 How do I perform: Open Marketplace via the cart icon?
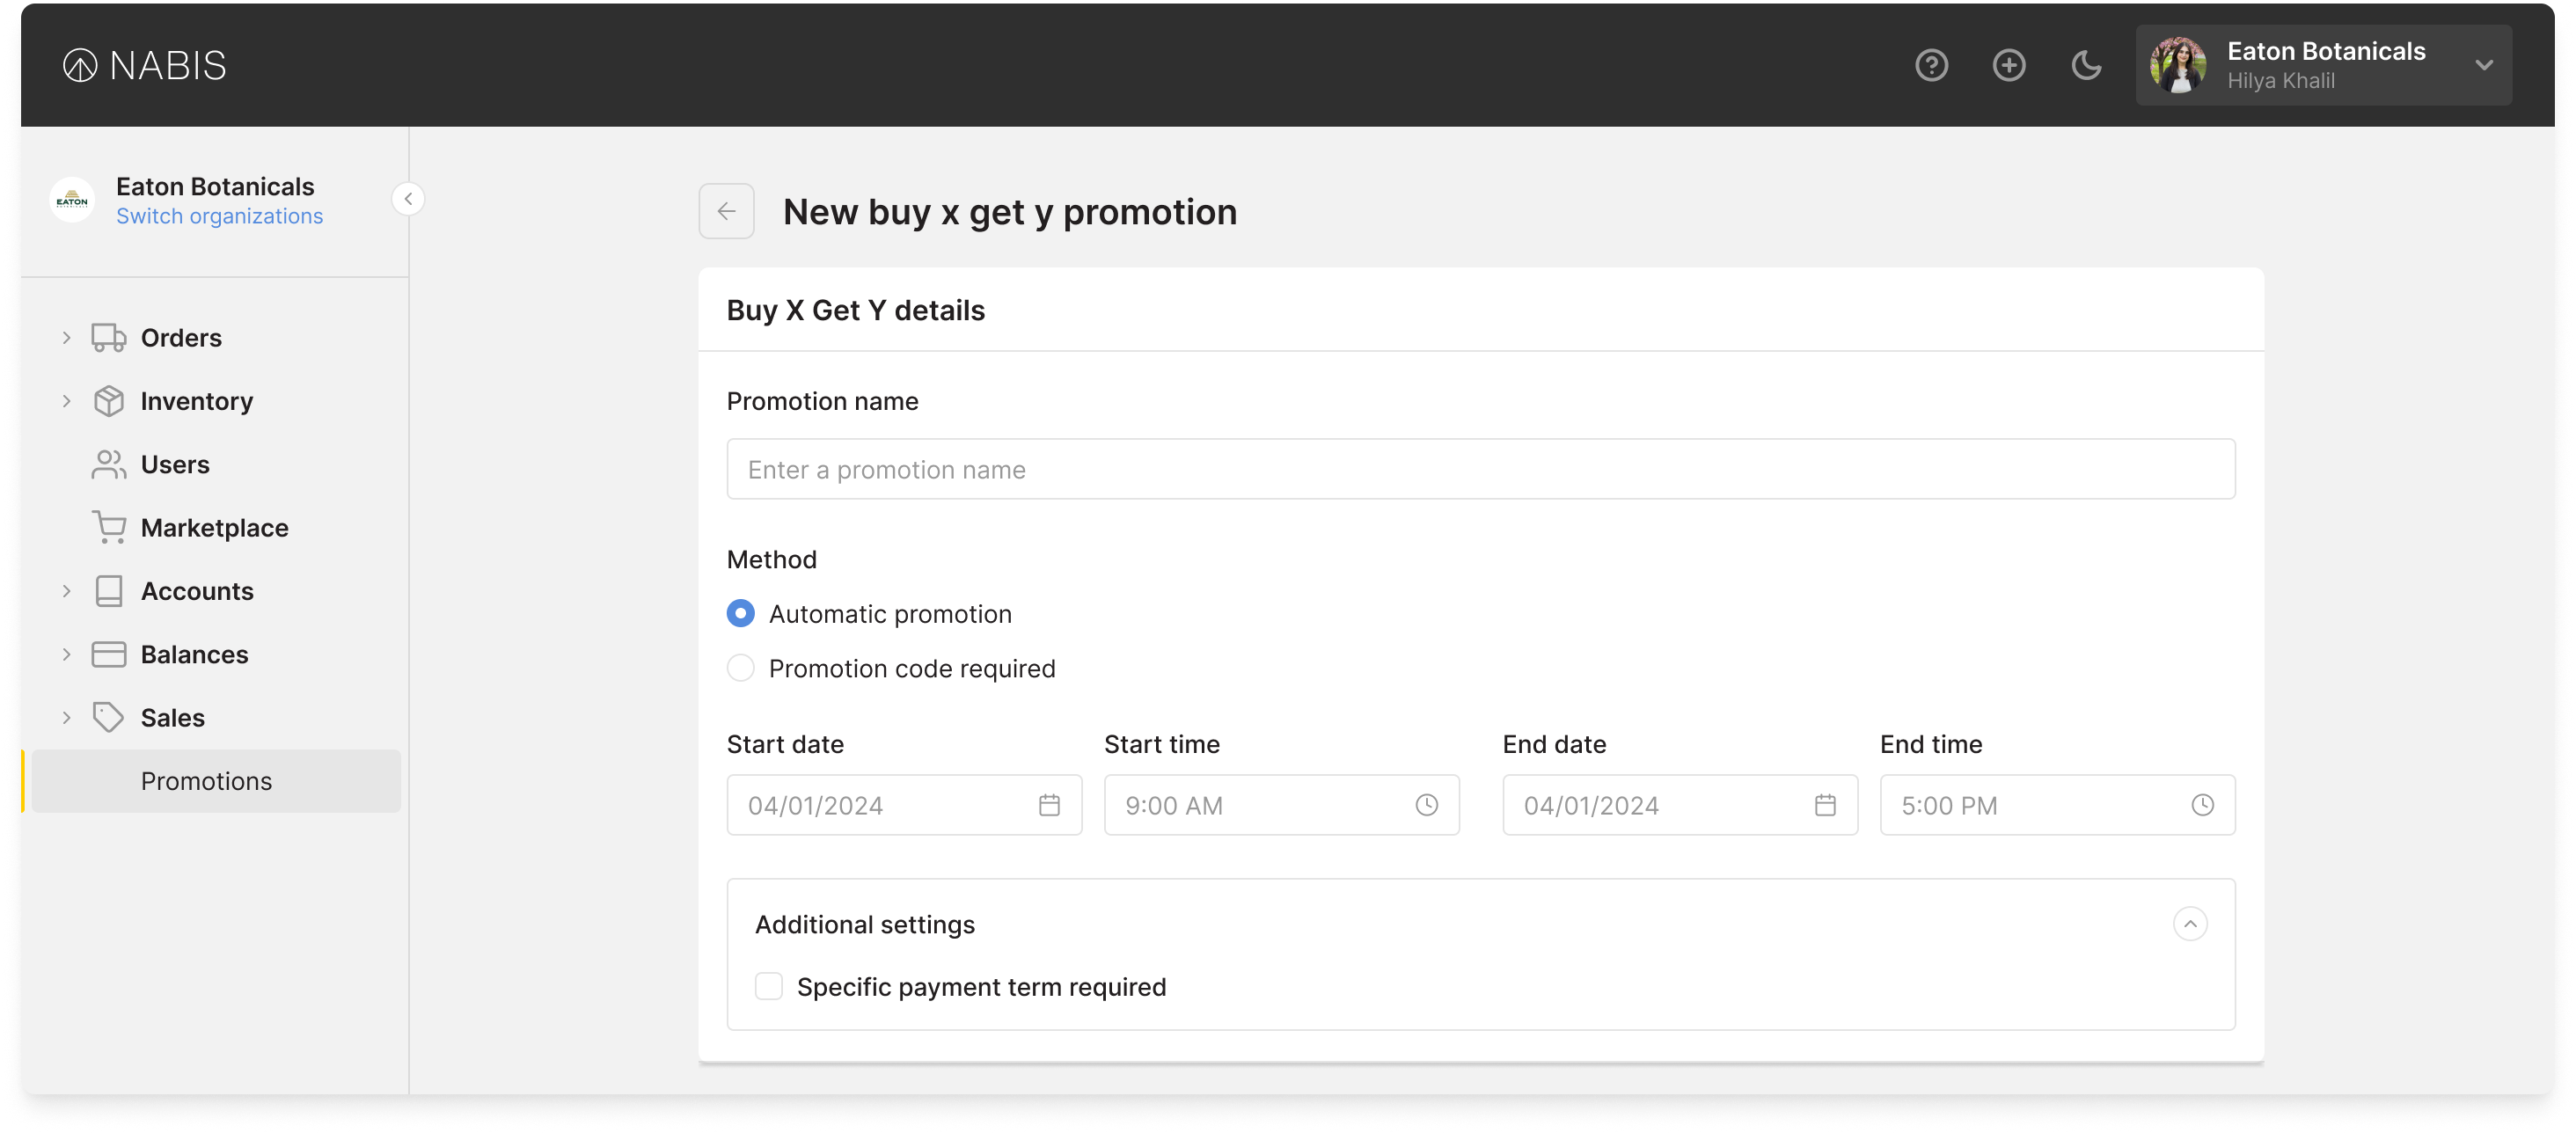(108, 527)
